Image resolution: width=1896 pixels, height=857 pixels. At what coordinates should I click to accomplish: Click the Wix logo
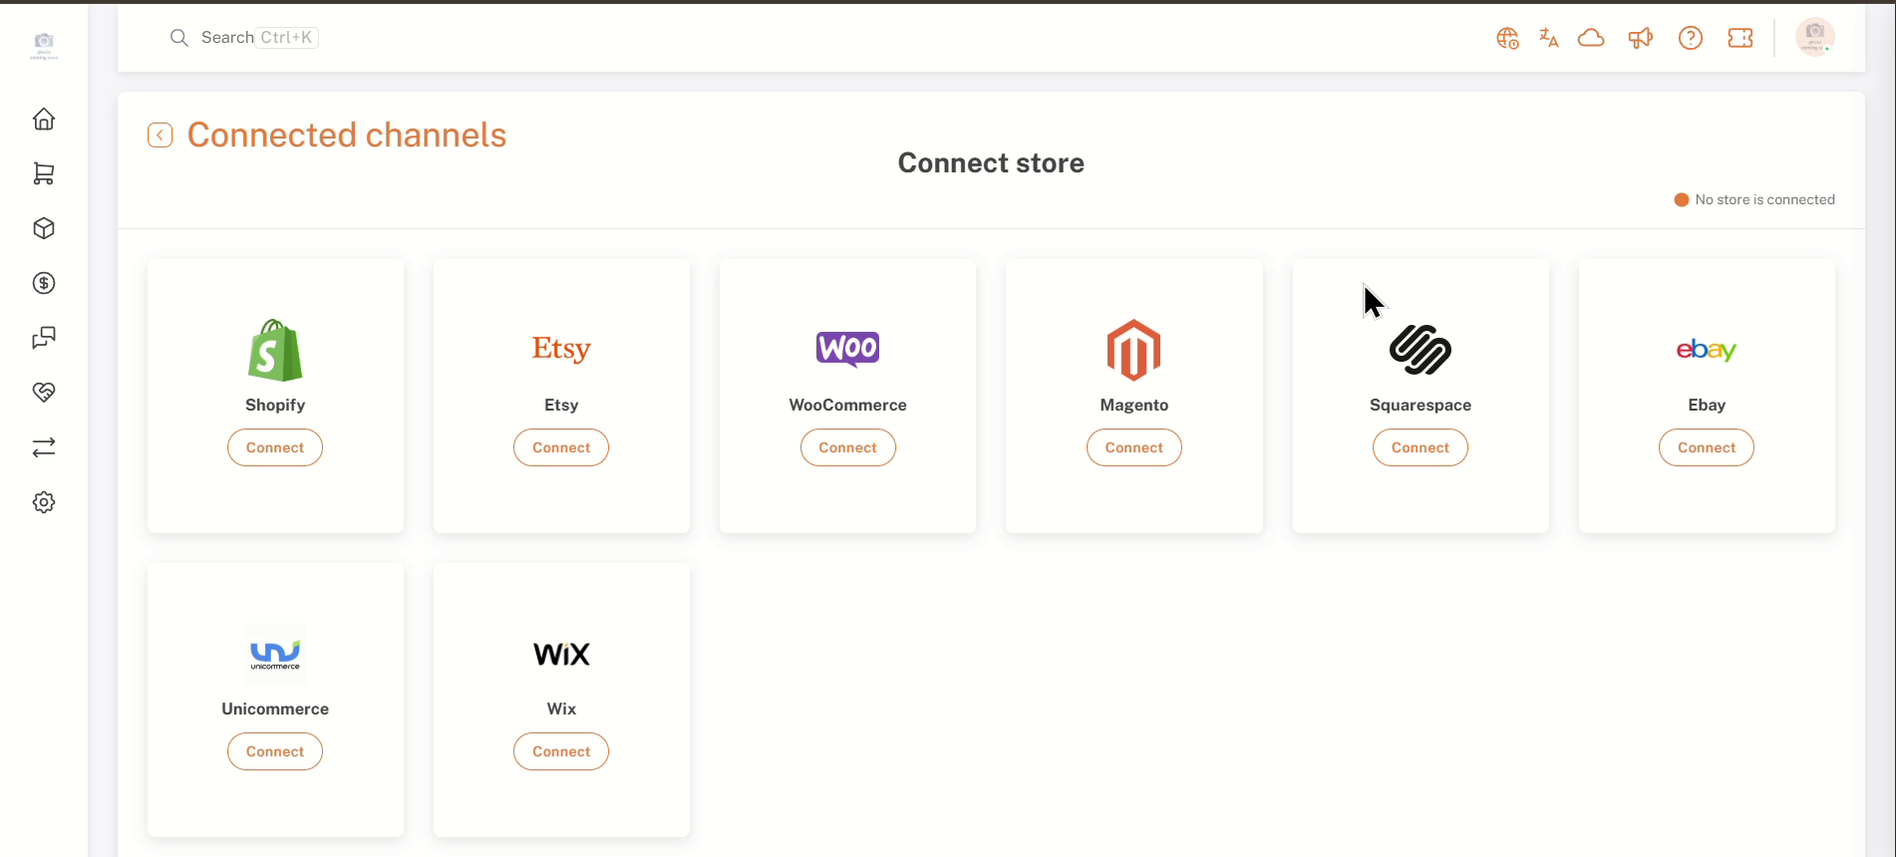pos(561,654)
